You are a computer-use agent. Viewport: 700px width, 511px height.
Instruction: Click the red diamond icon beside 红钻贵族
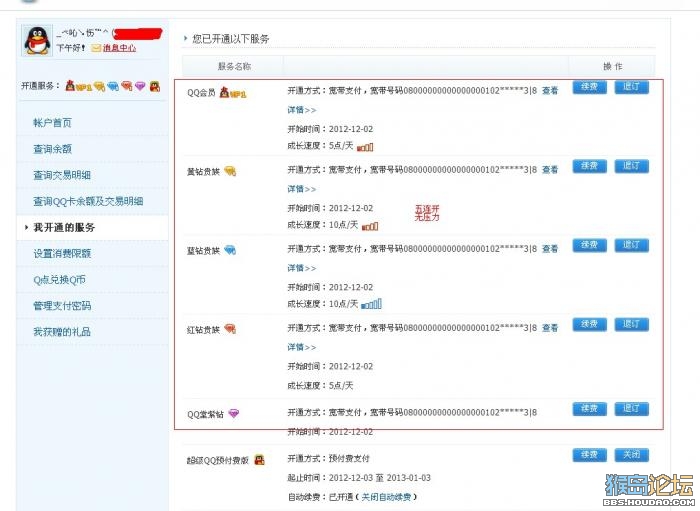[x=230, y=329]
